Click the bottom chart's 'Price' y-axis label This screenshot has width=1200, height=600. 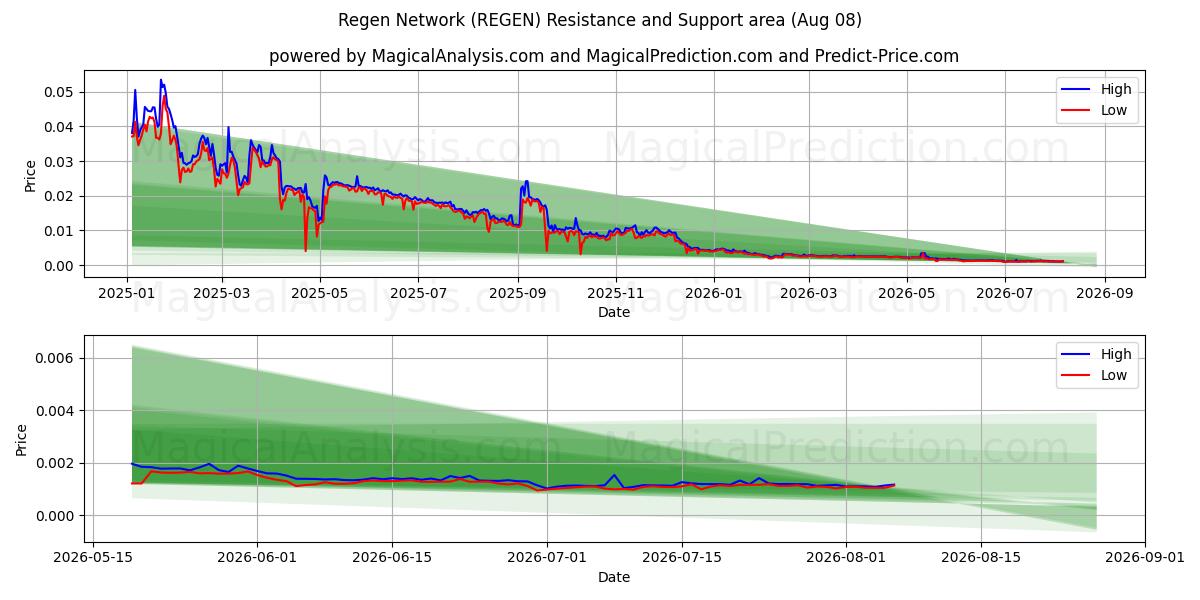point(22,439)
